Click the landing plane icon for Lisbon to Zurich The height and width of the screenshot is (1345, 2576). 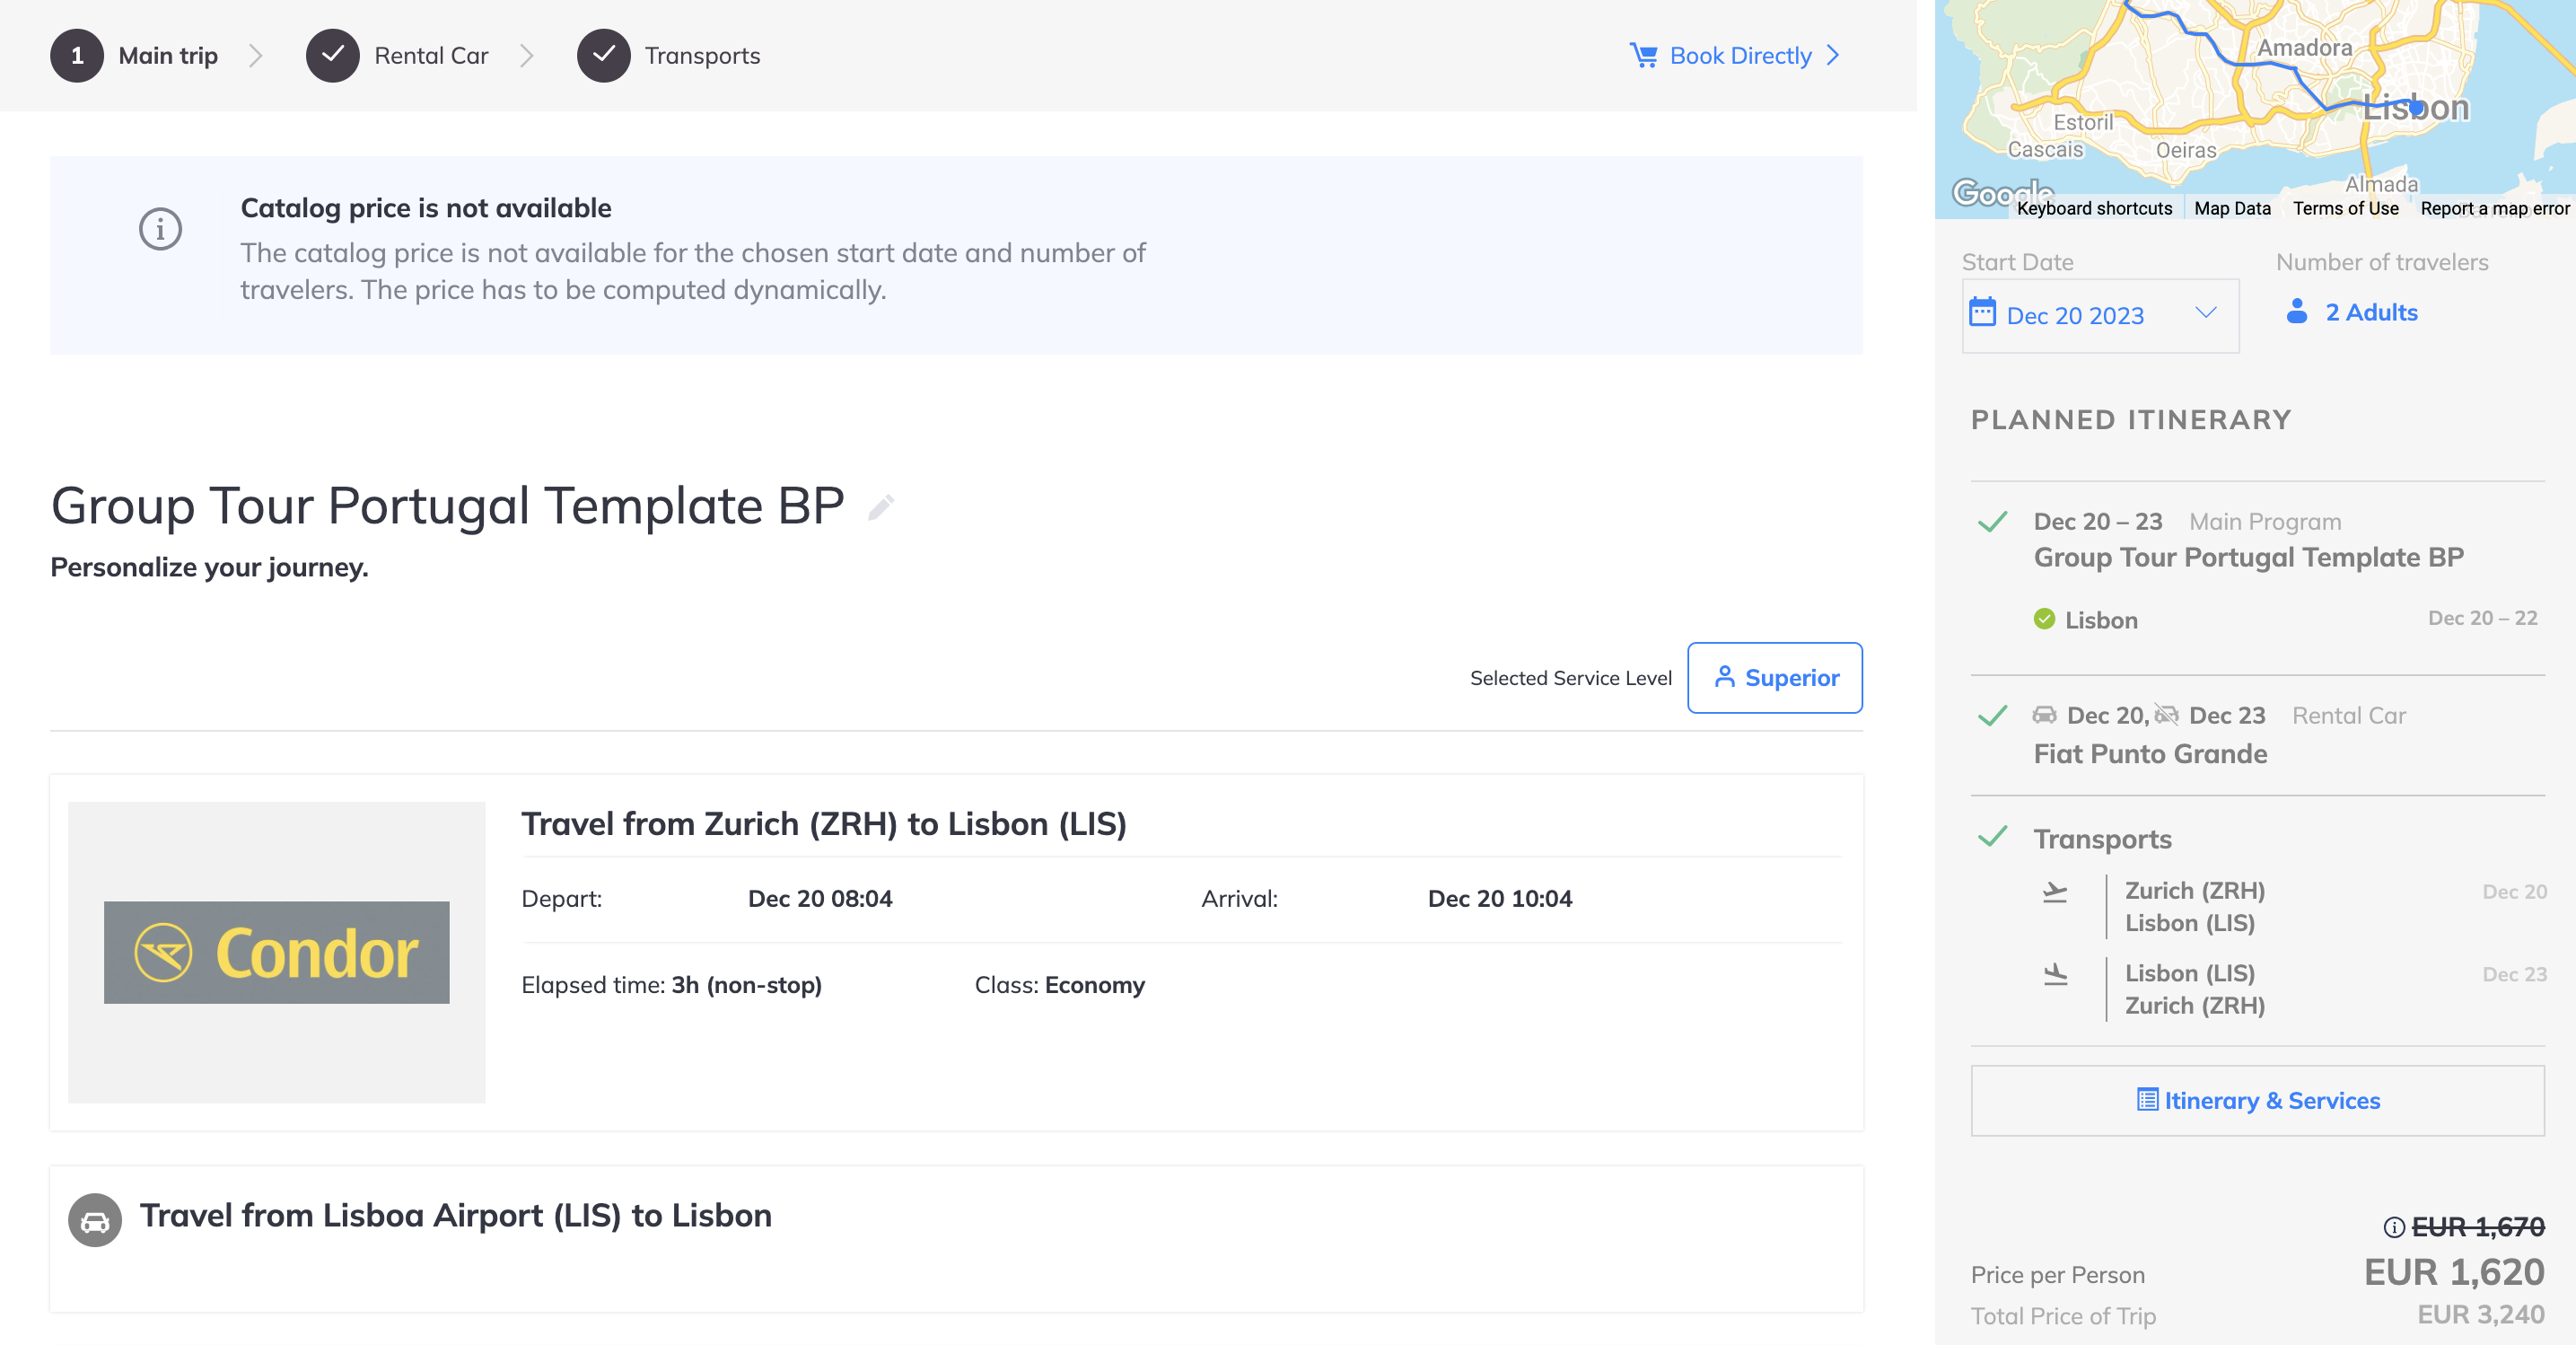2055,974
